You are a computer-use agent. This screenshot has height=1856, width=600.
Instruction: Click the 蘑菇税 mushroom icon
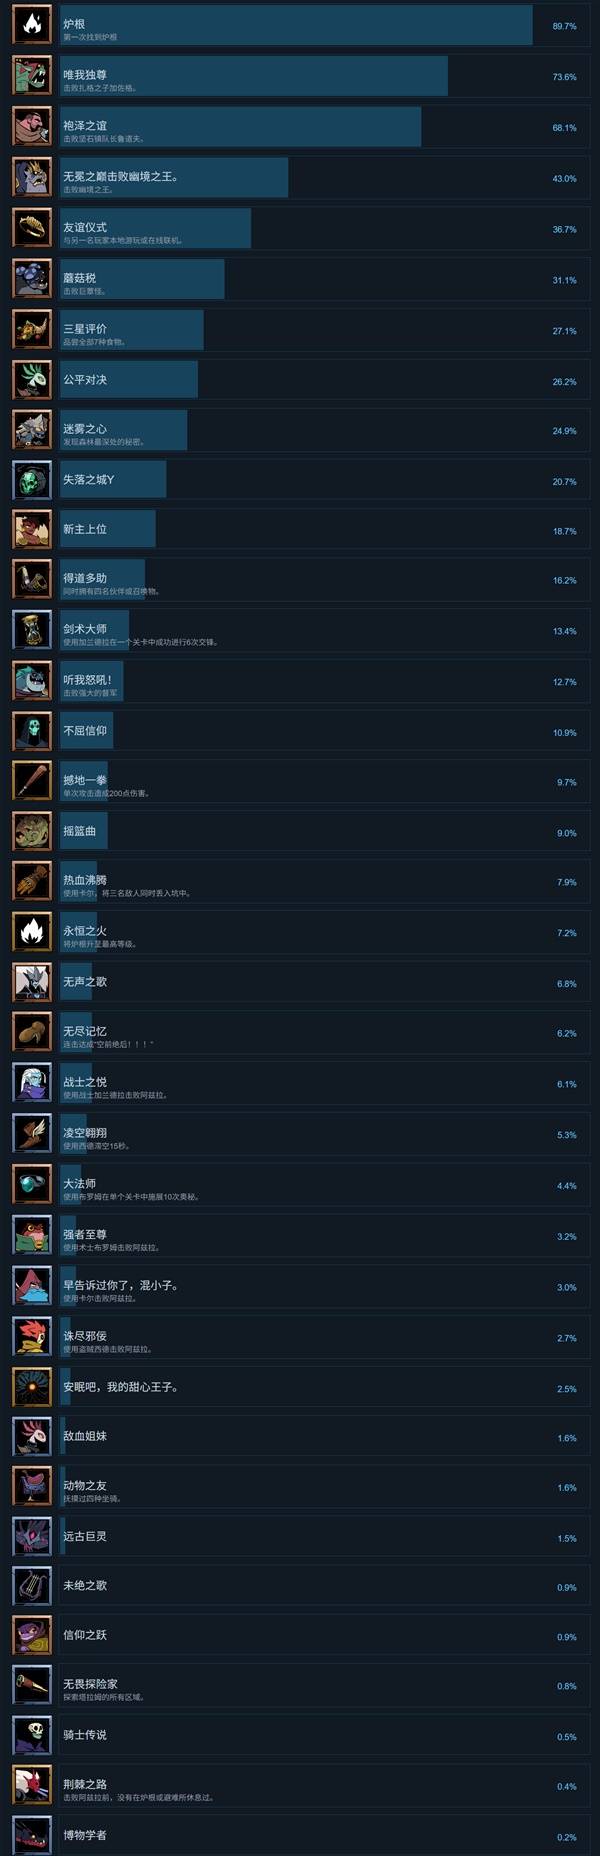(x=31, y=279)
